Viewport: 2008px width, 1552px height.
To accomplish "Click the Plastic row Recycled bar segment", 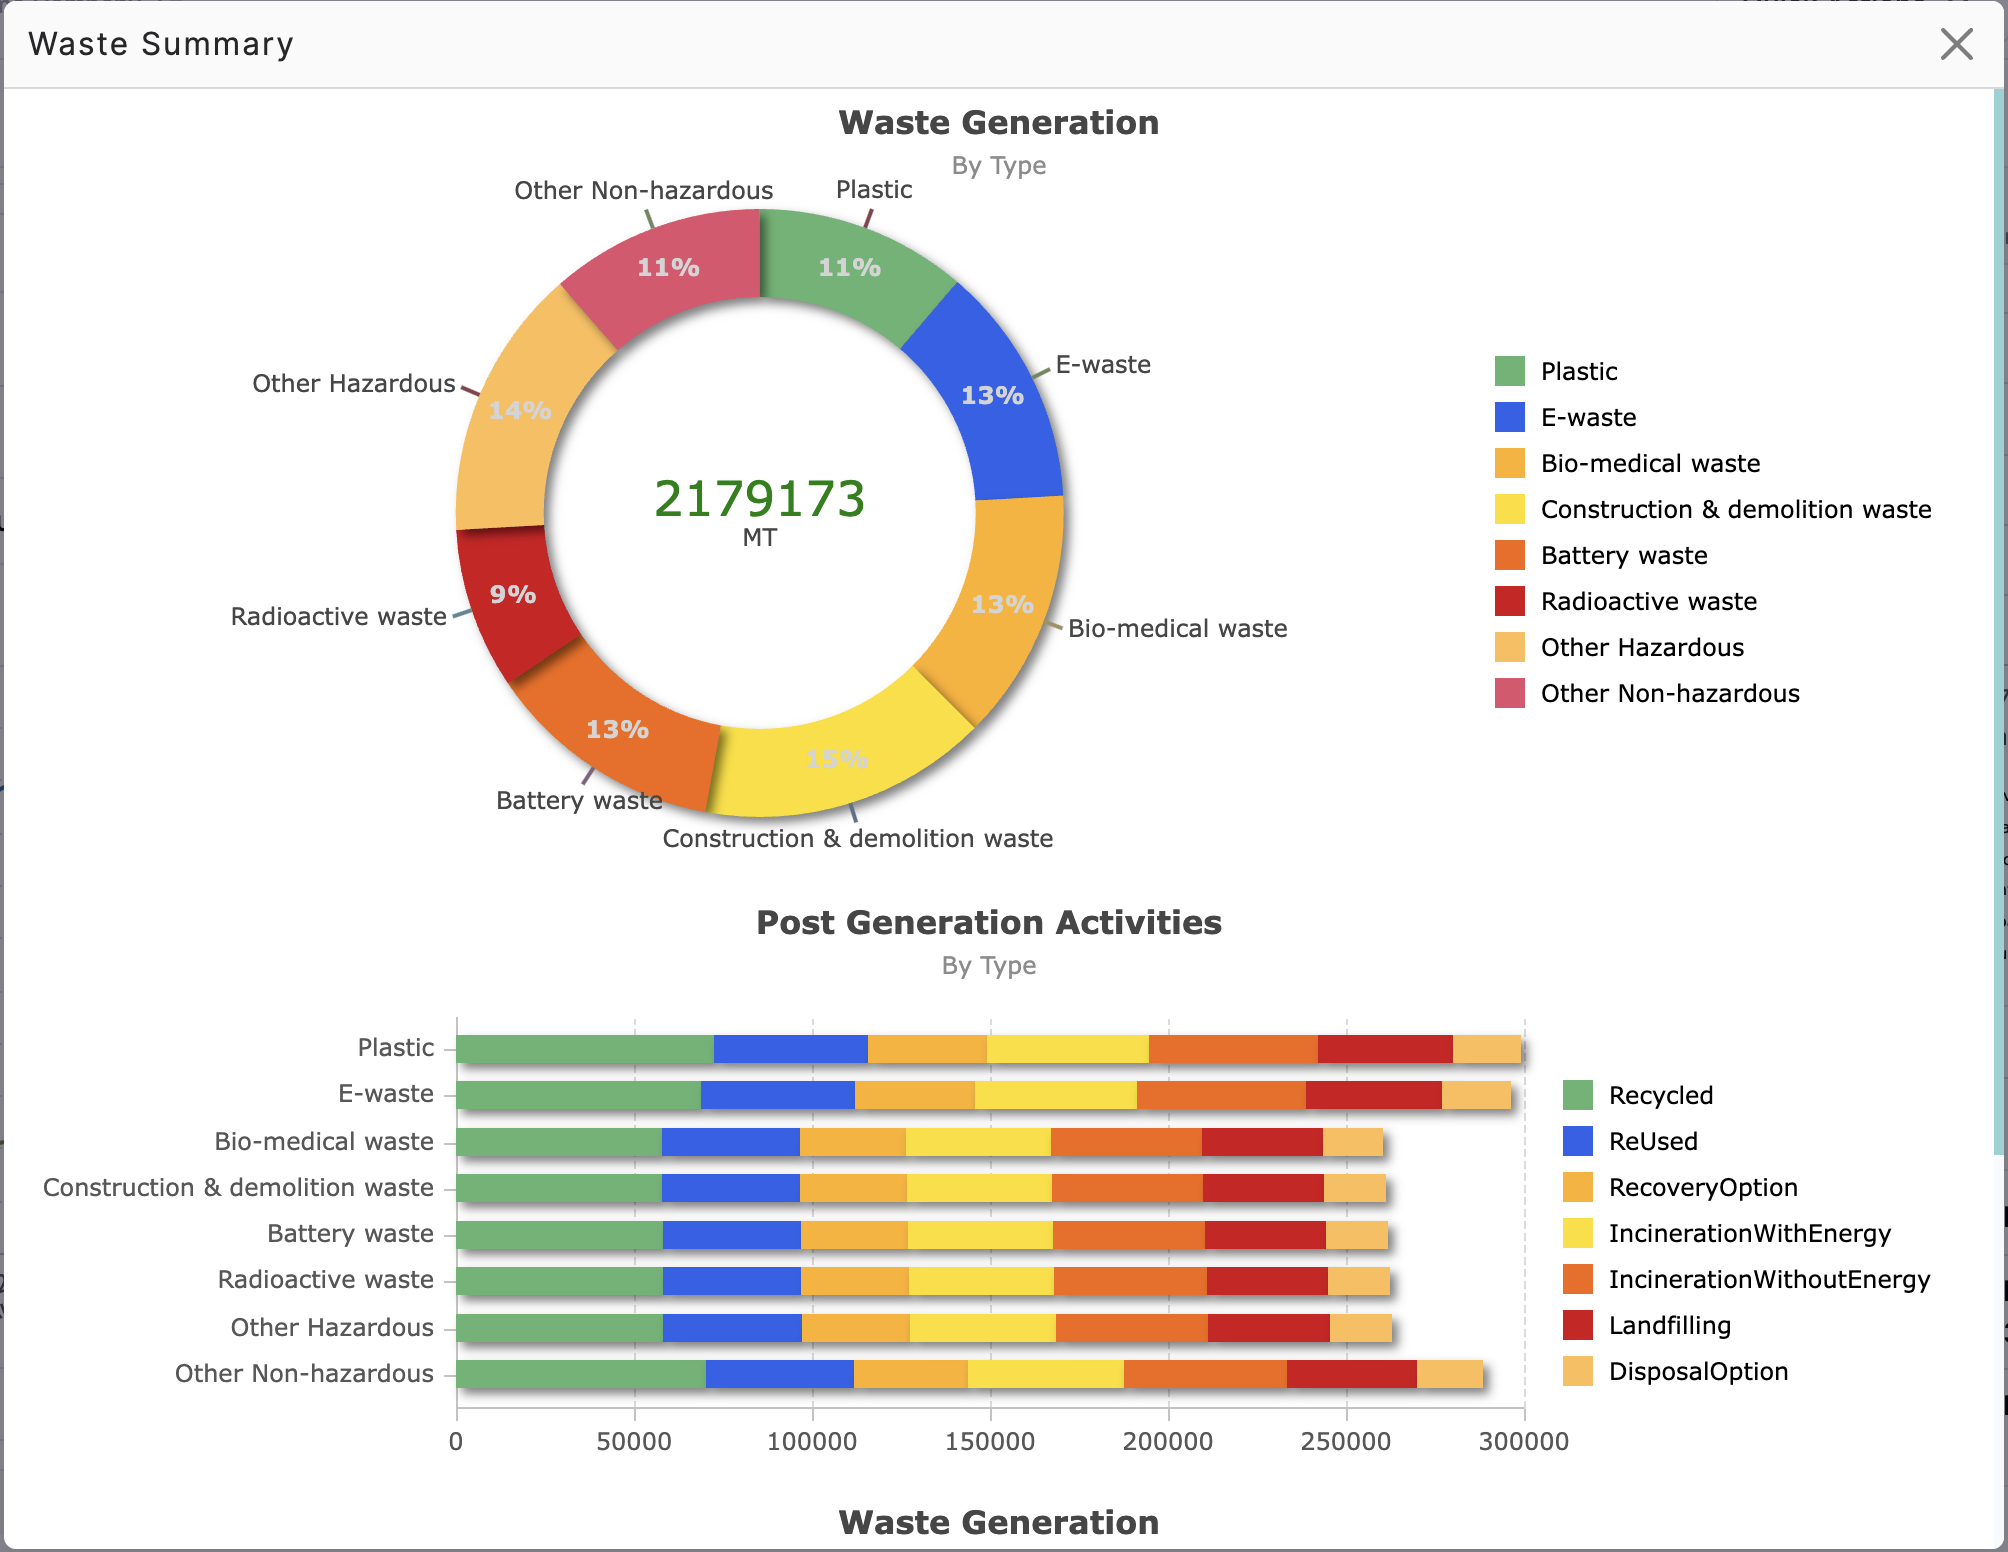I will [x=585, y=1049].
